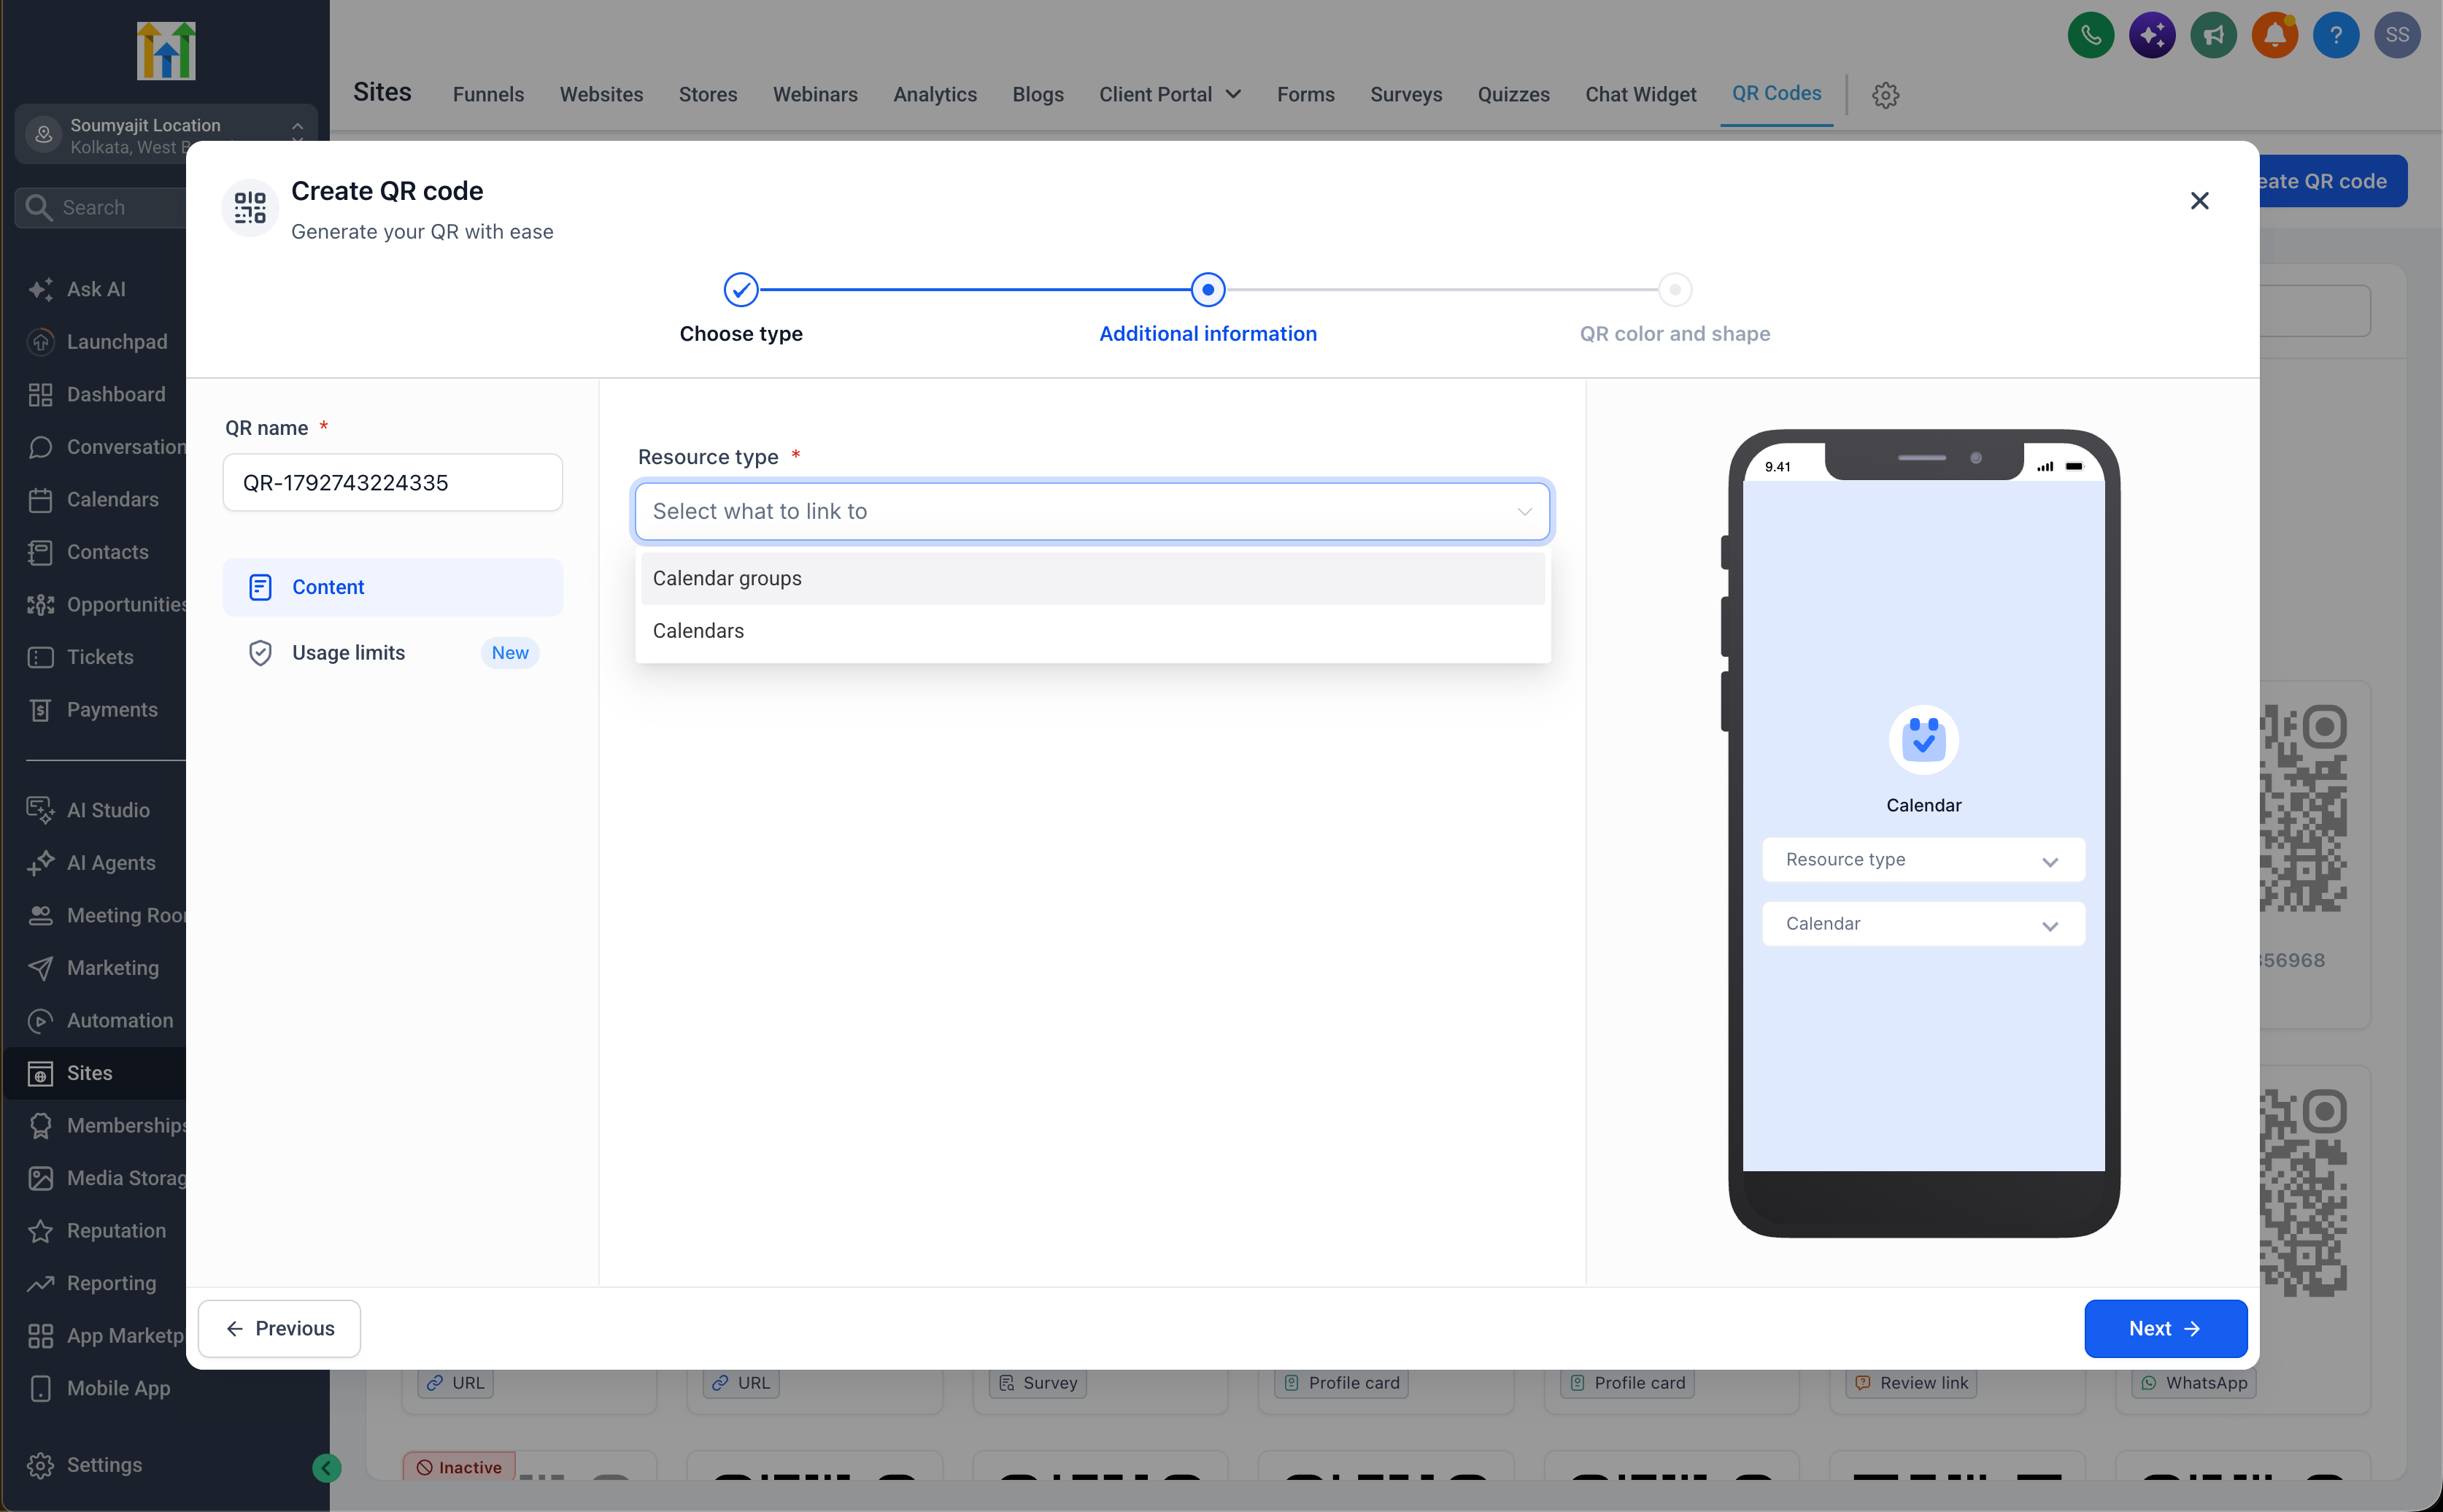
Task: Open the Resource type dropdown
Action: (1092, 511)
